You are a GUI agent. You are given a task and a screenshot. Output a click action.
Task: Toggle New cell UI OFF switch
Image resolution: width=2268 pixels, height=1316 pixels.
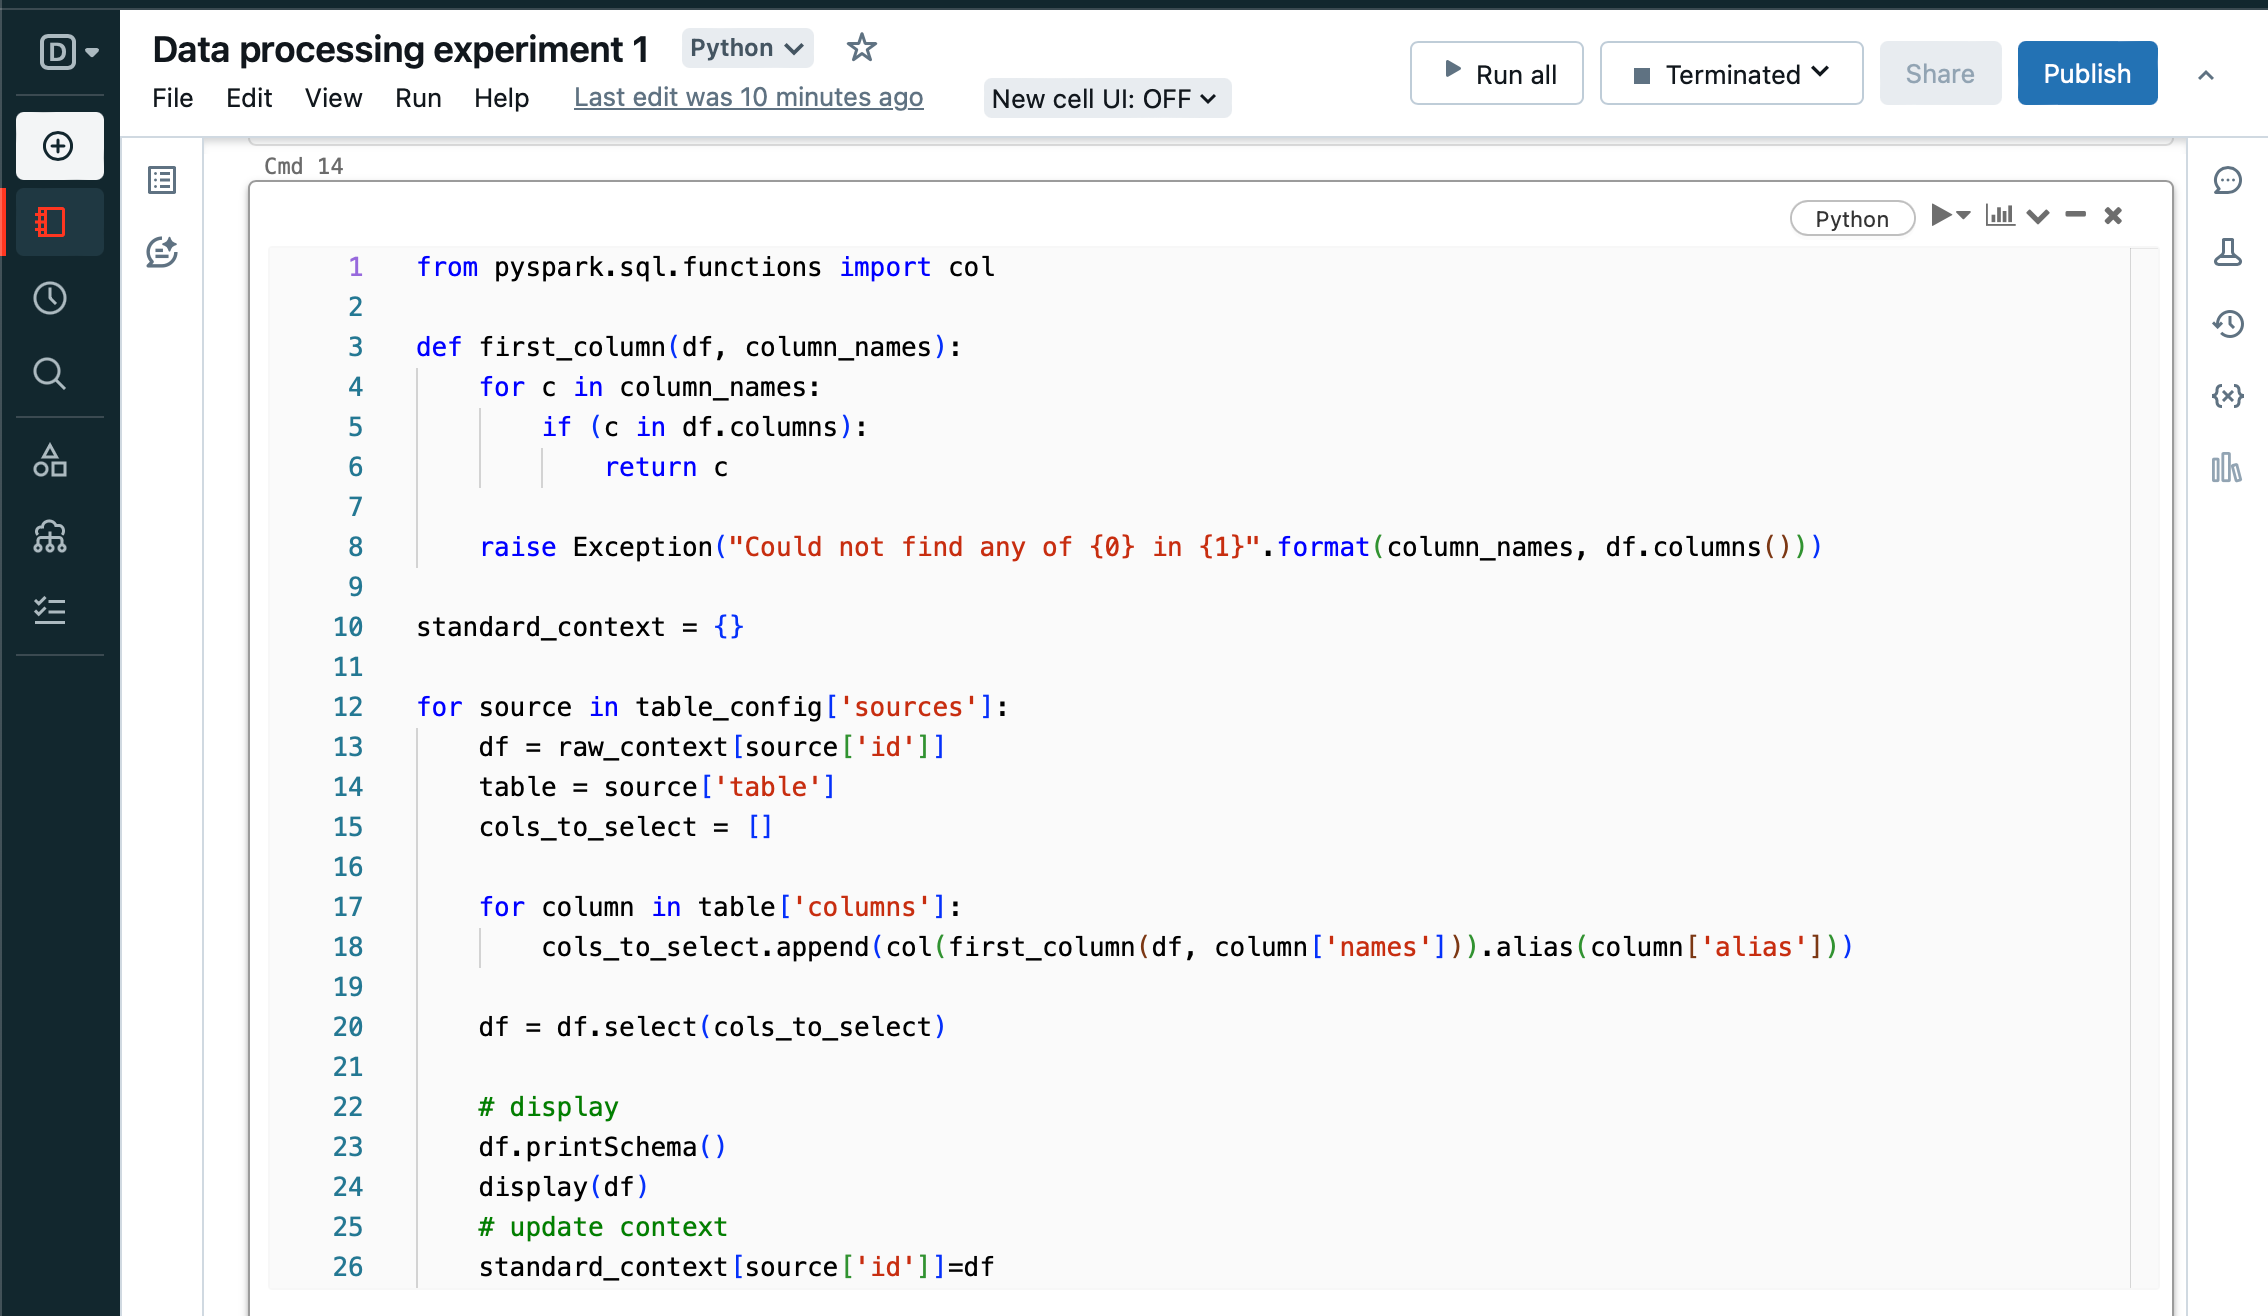pyautogui.click(x=1106, y=98)
